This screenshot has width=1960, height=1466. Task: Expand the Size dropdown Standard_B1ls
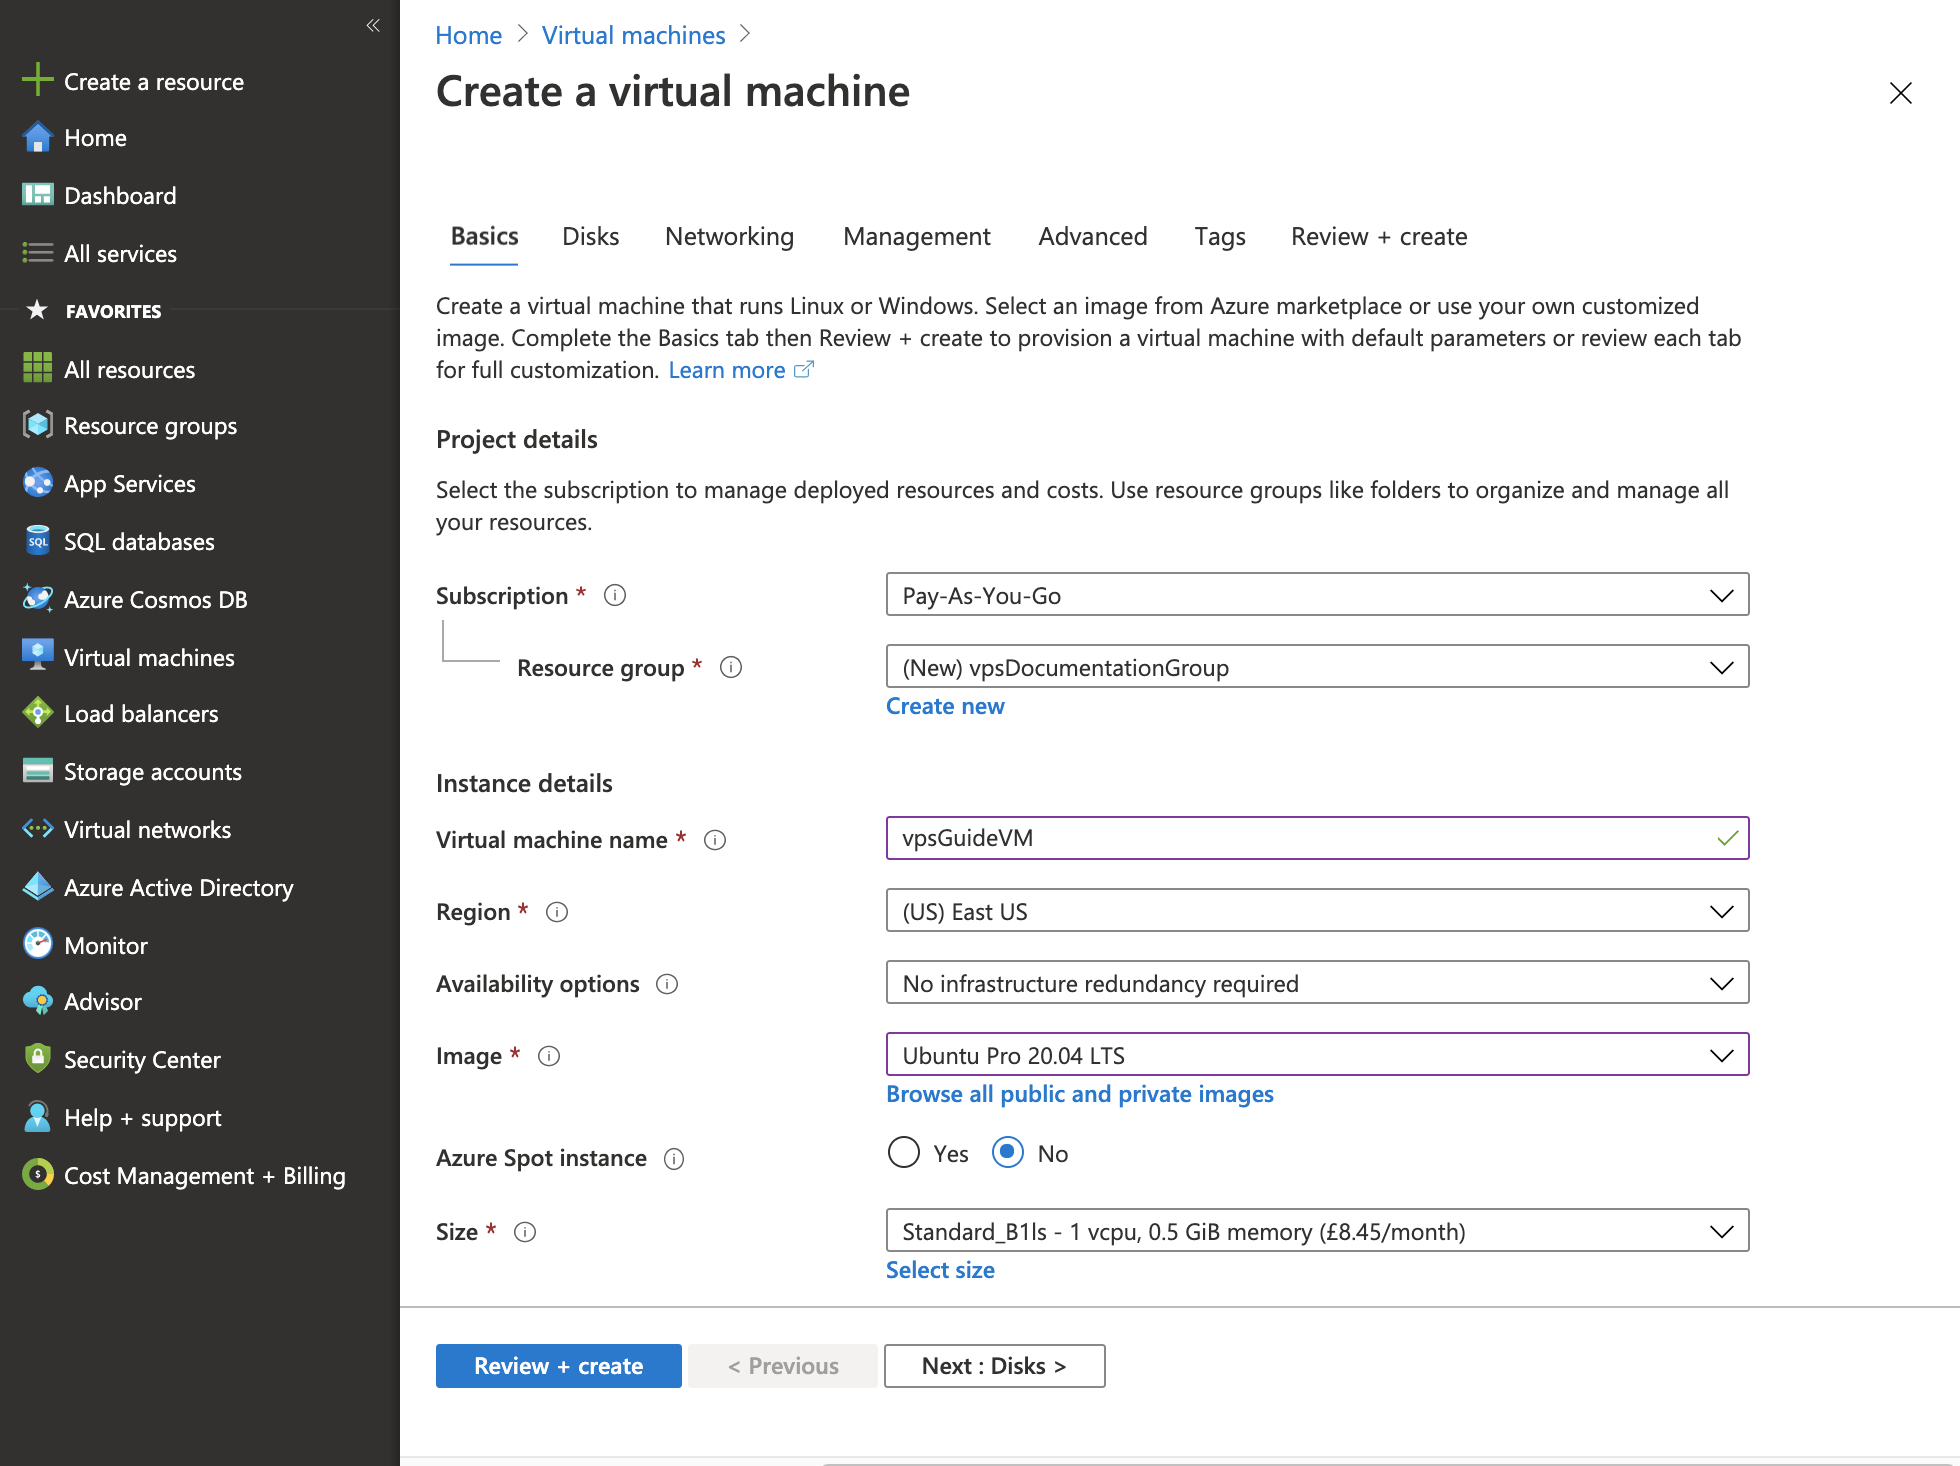click(1316, 1231)
